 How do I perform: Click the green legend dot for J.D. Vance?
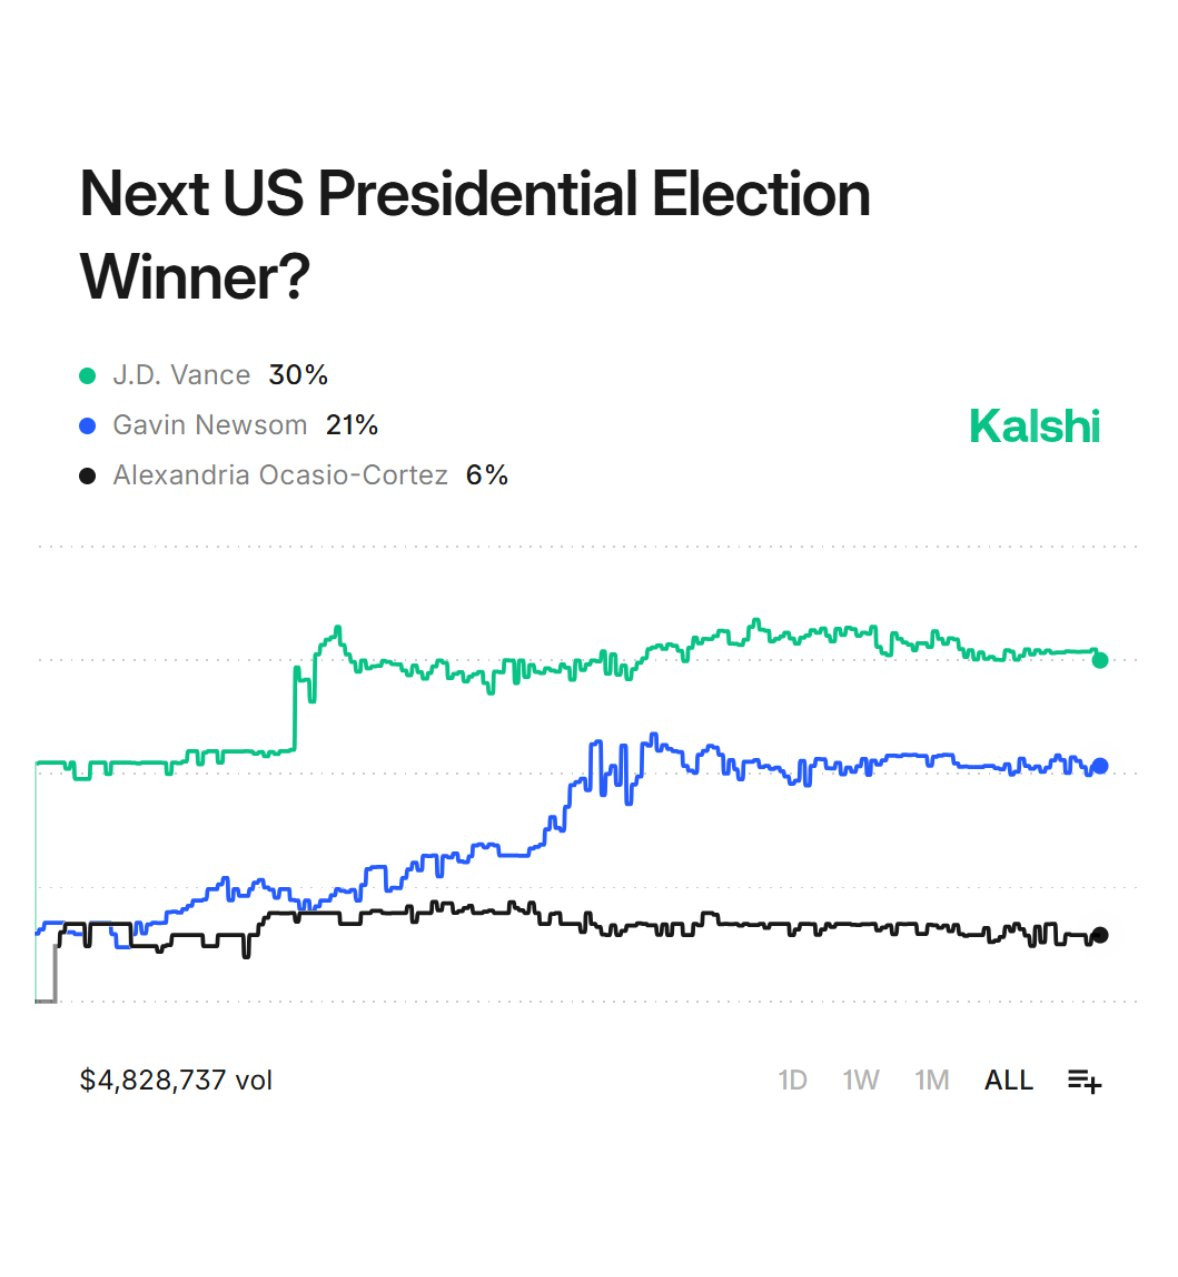click(88, 376)
